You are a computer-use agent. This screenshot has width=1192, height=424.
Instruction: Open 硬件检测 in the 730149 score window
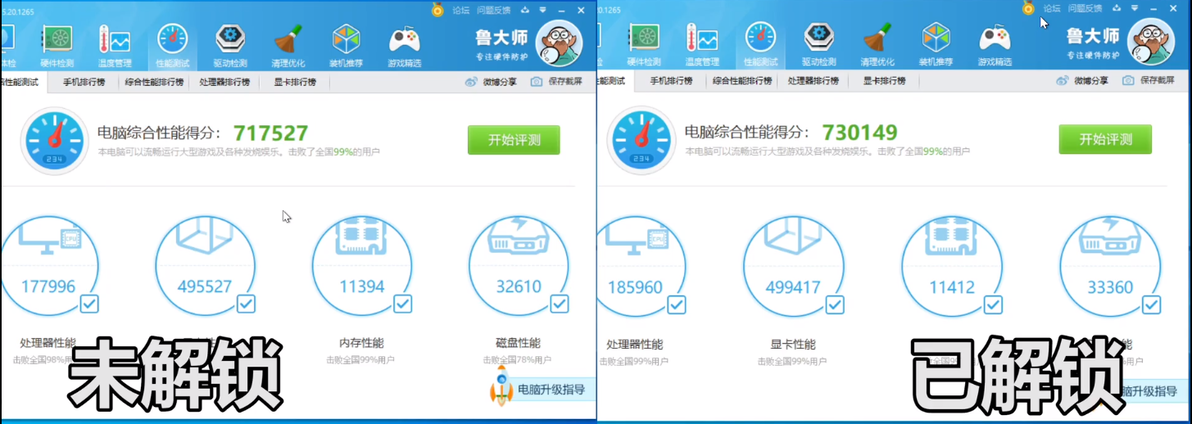coord(645,46)
